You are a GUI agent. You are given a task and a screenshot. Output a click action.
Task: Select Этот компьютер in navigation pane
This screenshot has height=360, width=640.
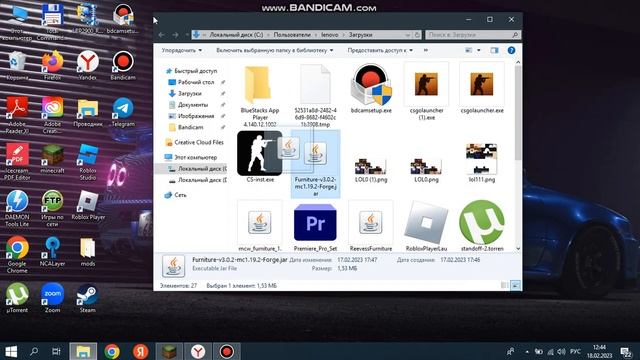(x=191, y=157)
